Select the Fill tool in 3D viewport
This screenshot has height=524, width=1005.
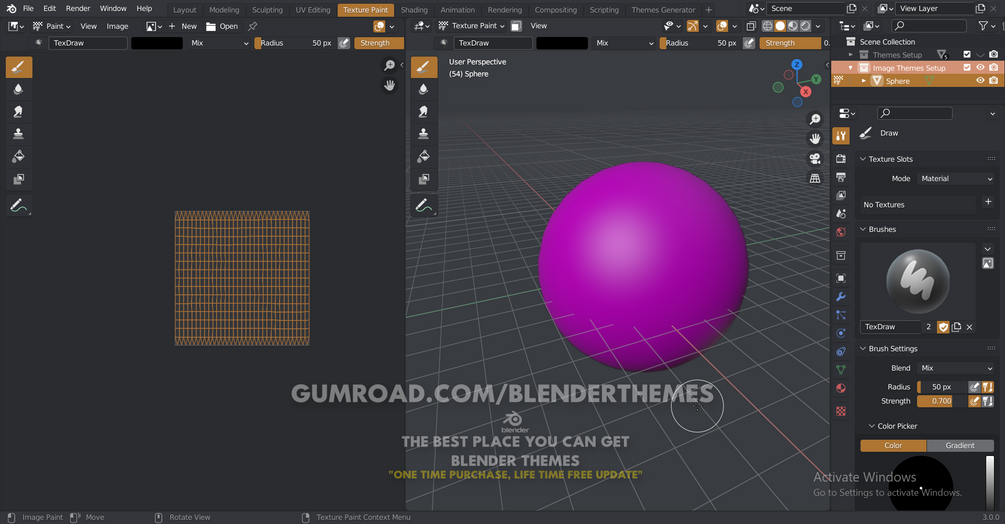point(424,156)
